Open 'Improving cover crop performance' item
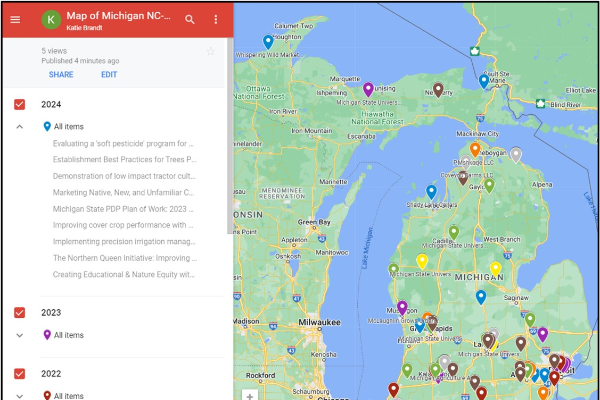 [x=123, y=225]
